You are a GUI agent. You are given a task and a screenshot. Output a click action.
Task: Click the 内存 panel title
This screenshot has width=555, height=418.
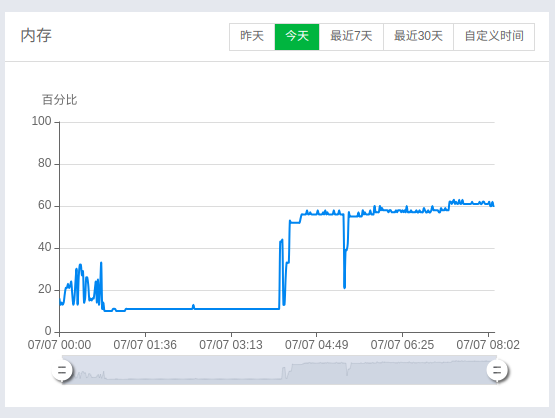[x=36, y=36]
